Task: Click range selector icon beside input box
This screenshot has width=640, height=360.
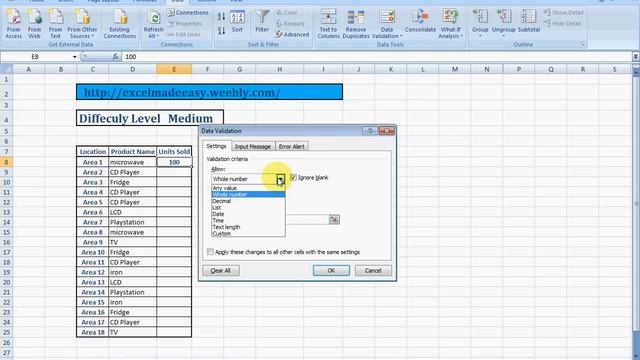Action: tap(334, 220)
